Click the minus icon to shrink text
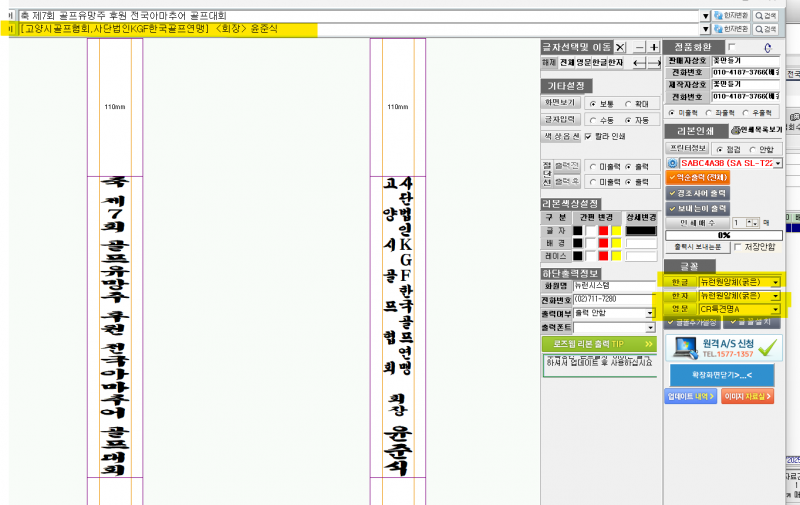 (x=637, y=47)
